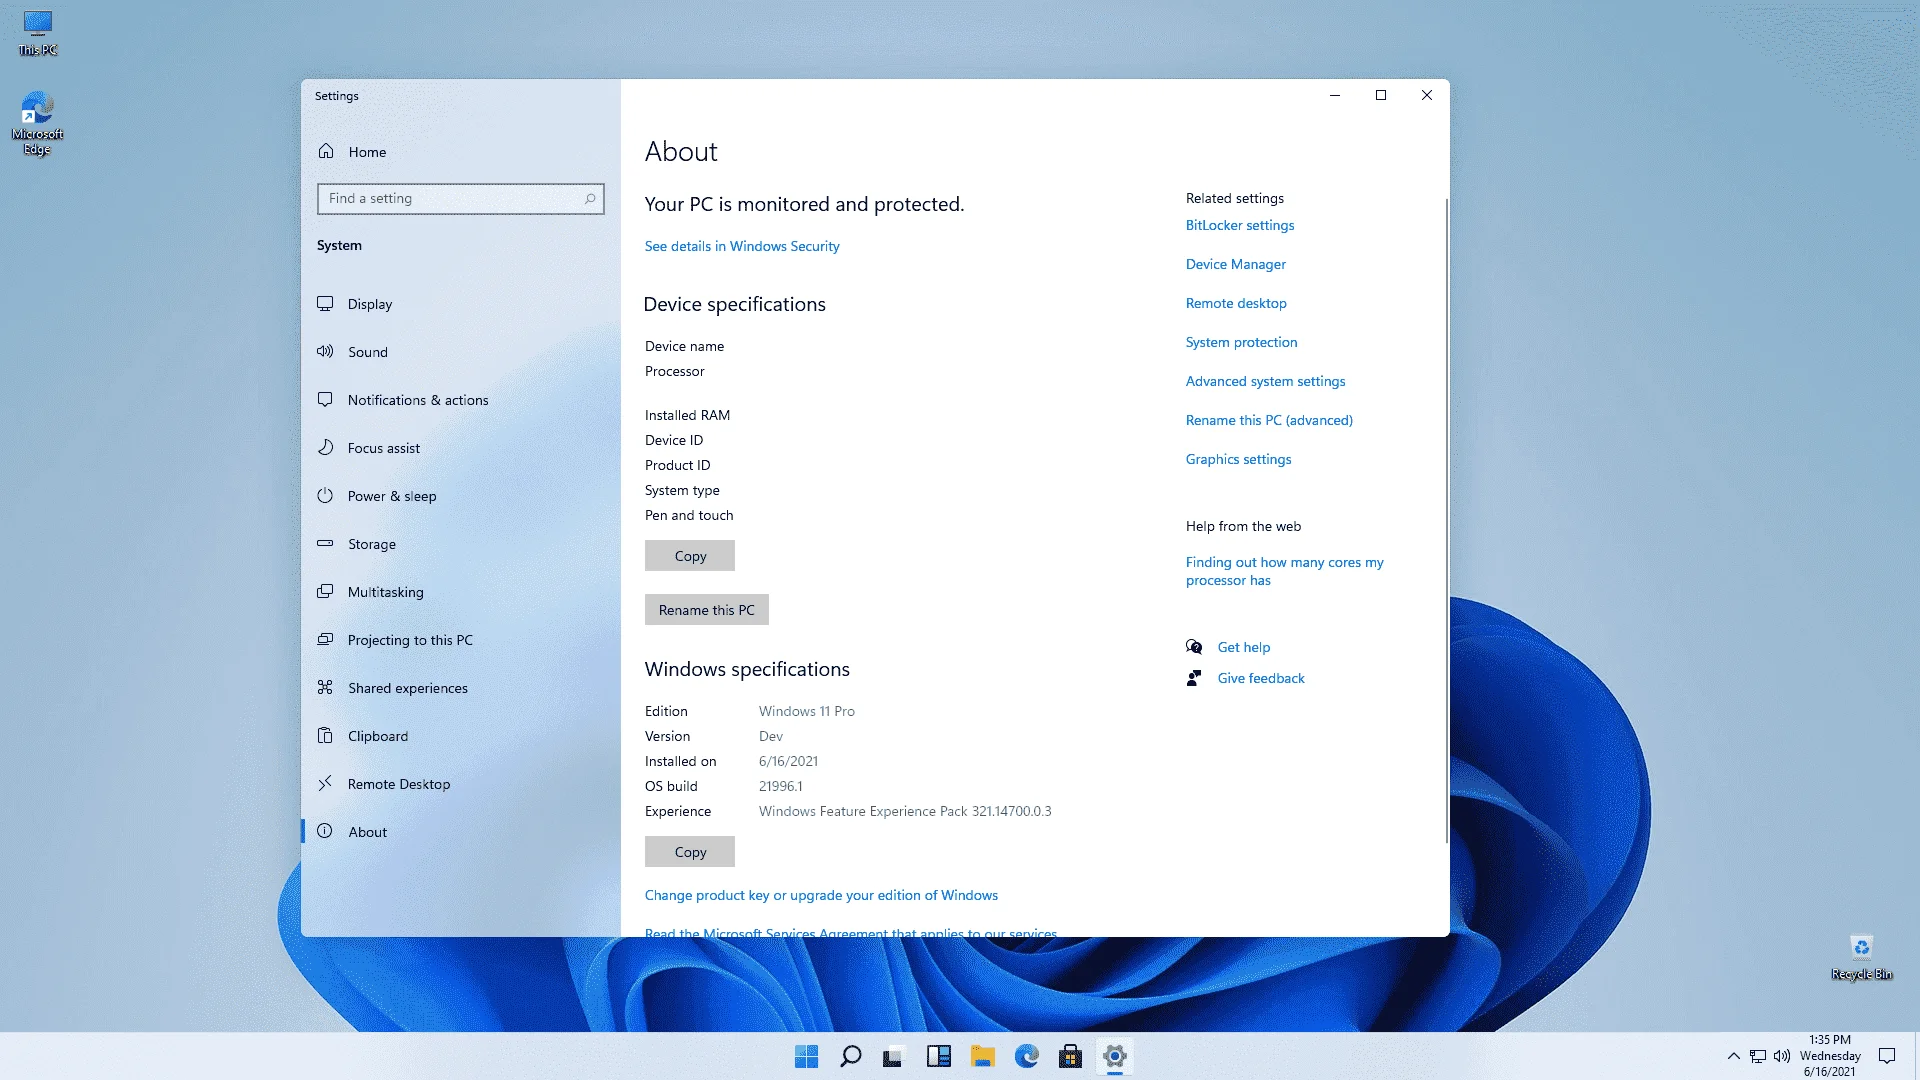
Task: Click the Get help chat icon
Action: click(1194, 647)
